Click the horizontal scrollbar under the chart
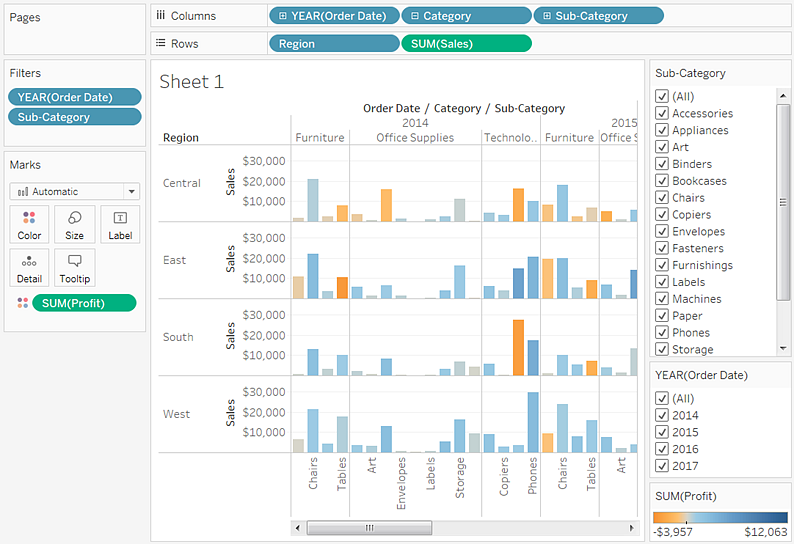794x544 pixels. coord(369,527)
